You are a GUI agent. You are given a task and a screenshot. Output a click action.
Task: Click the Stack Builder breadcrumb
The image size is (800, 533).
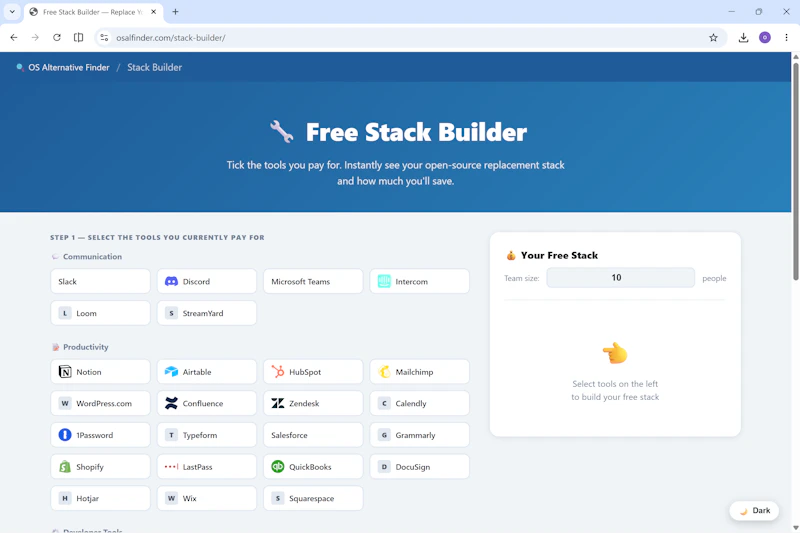tap(154, 67)
